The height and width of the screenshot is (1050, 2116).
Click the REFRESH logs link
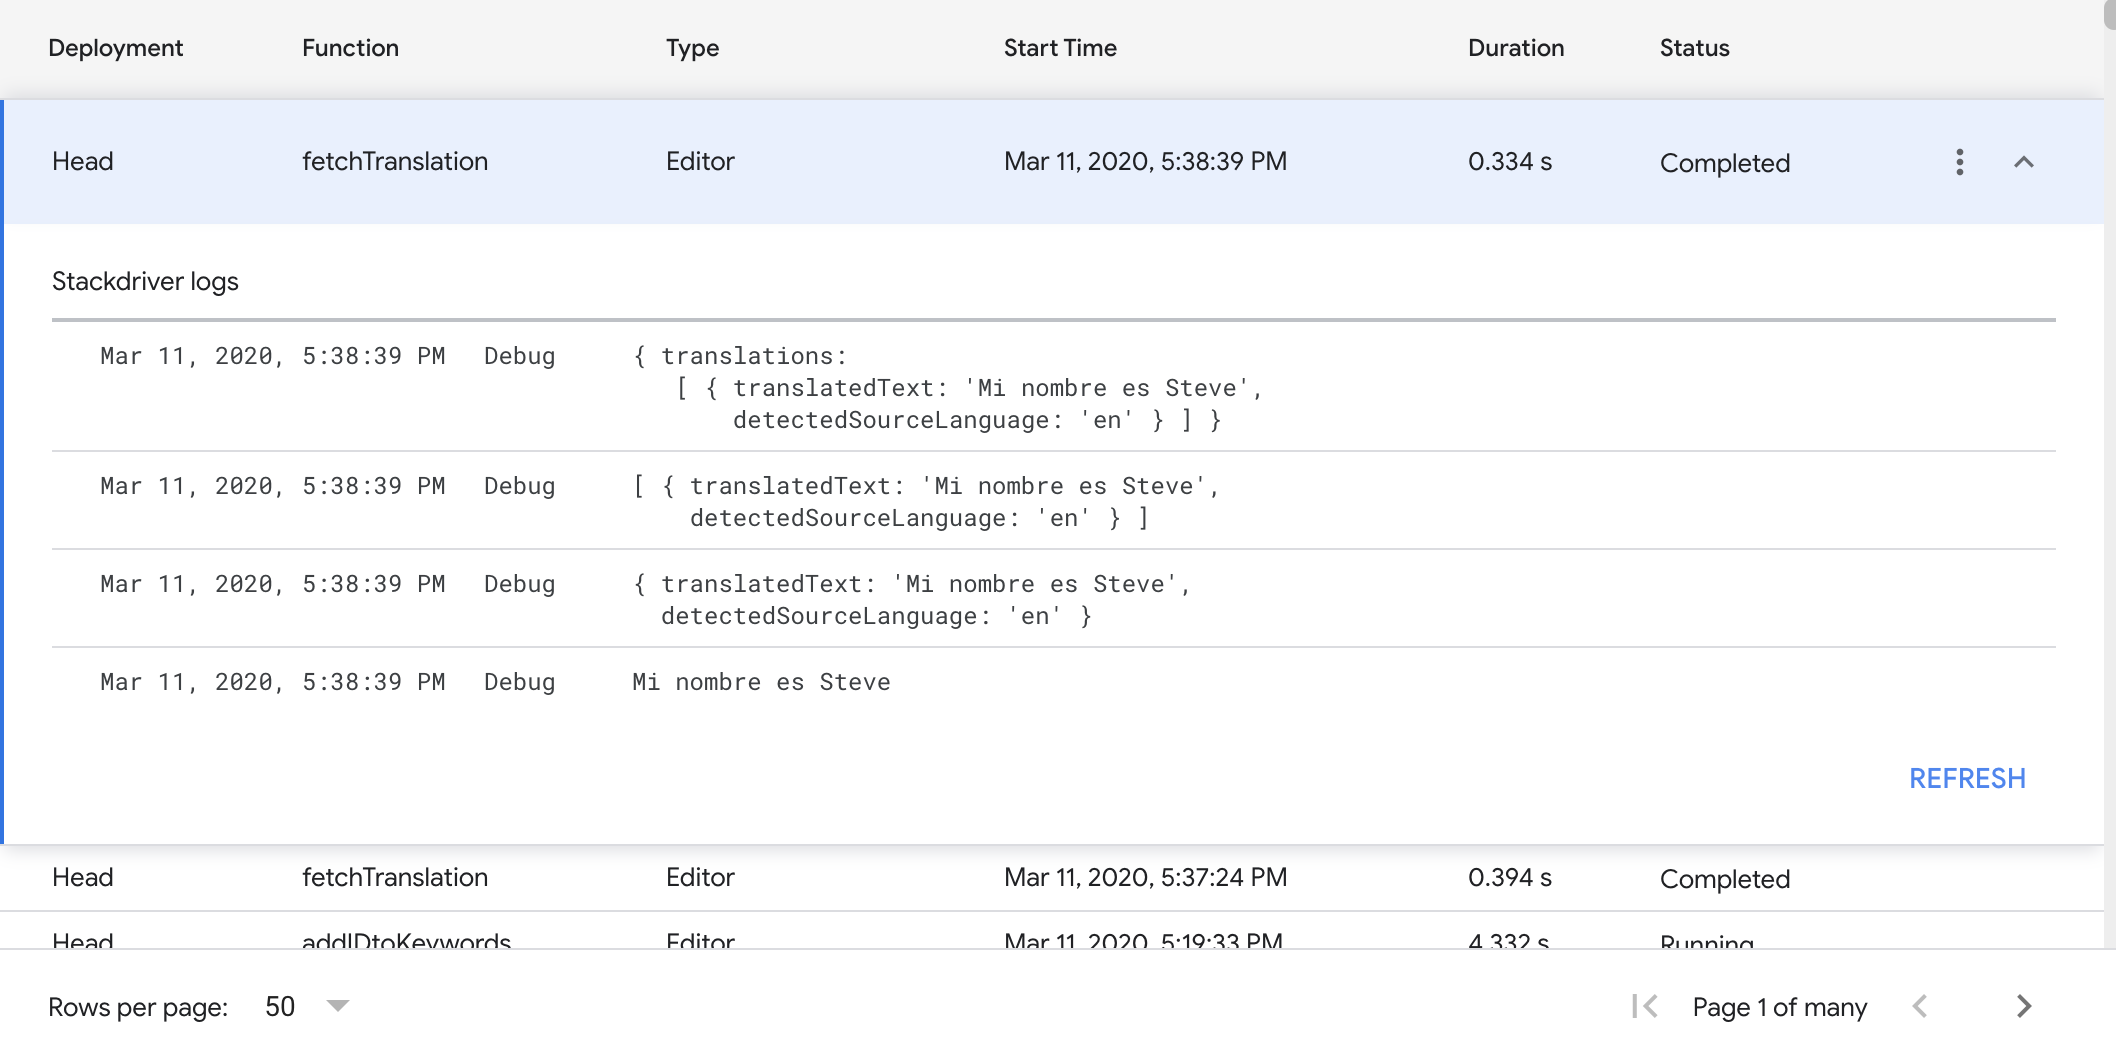1966,778
